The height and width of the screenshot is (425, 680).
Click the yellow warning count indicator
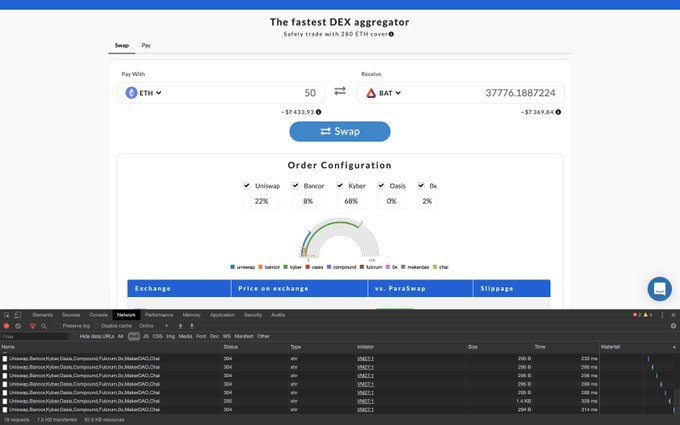(x=647, y=315)
